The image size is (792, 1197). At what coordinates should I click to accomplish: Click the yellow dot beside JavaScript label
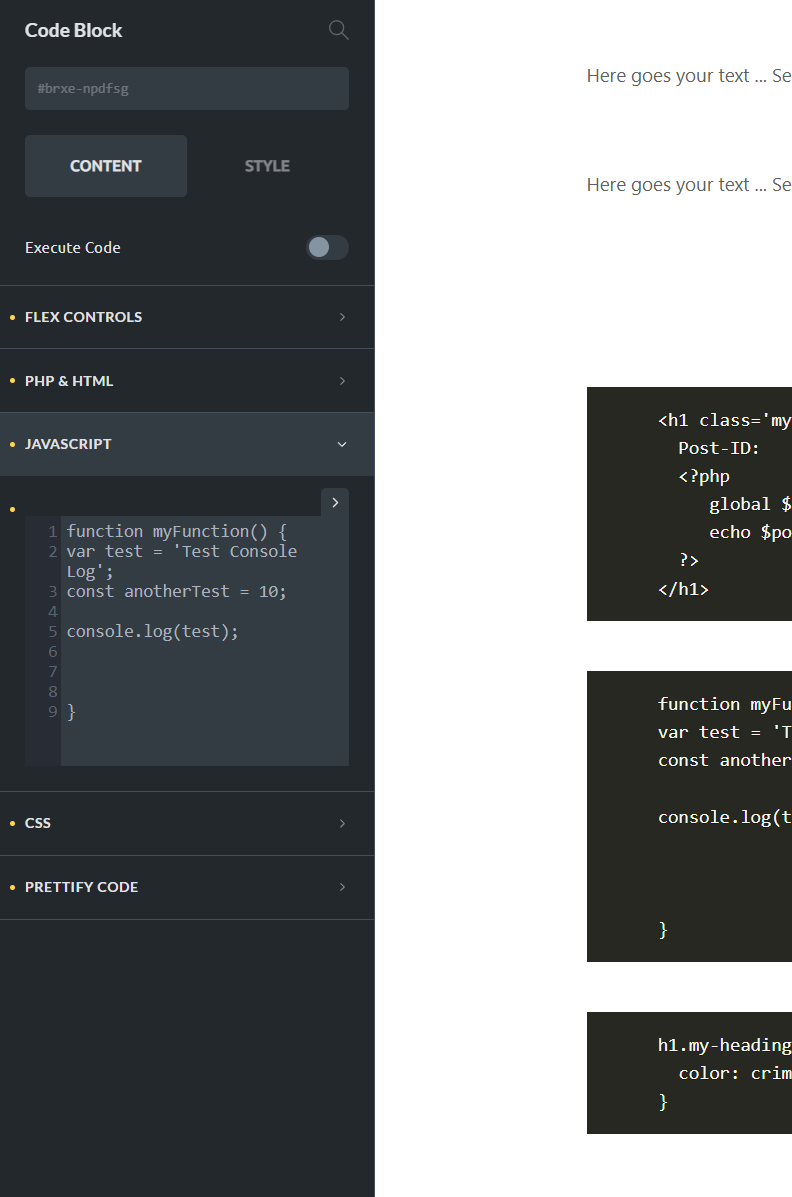coord(12,444)
